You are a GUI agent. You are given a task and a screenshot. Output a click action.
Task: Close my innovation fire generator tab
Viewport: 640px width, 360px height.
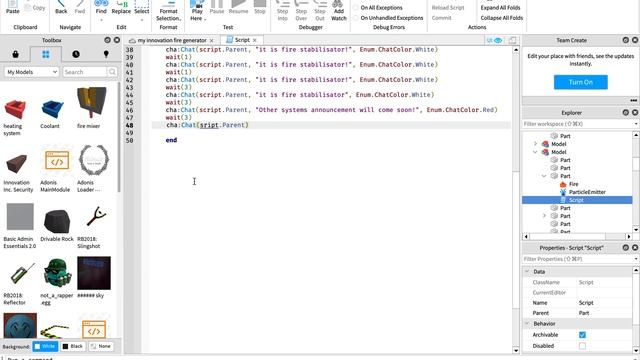point(211,40)
